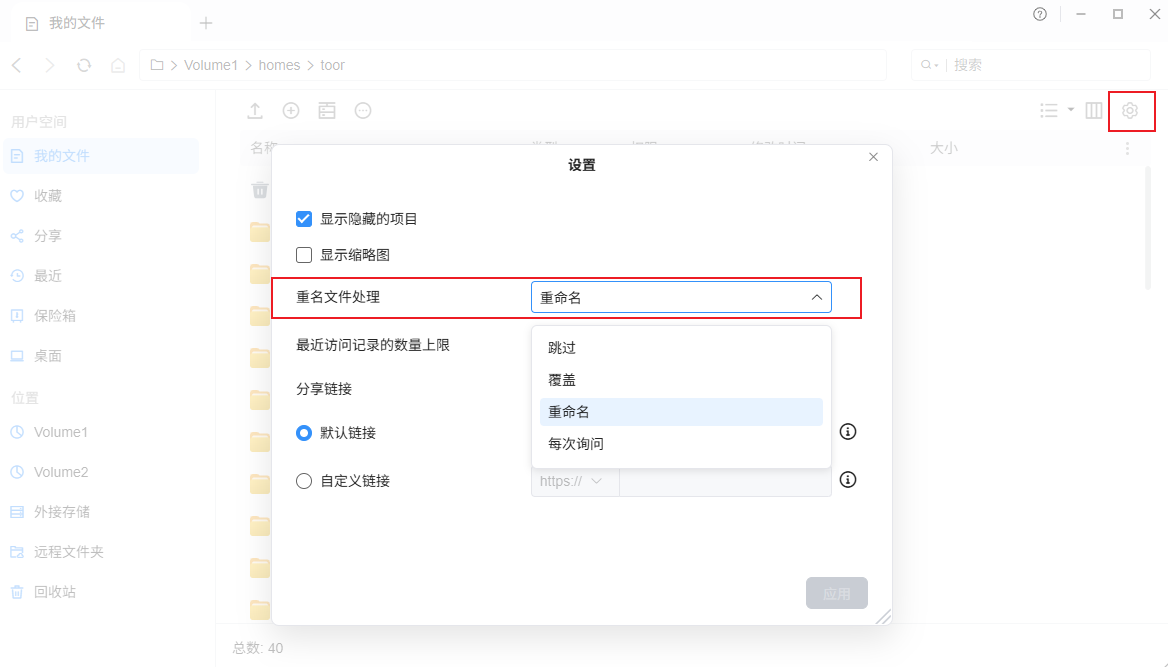
Task: Open 保险箱 in the sidebar
Action: 101,316
